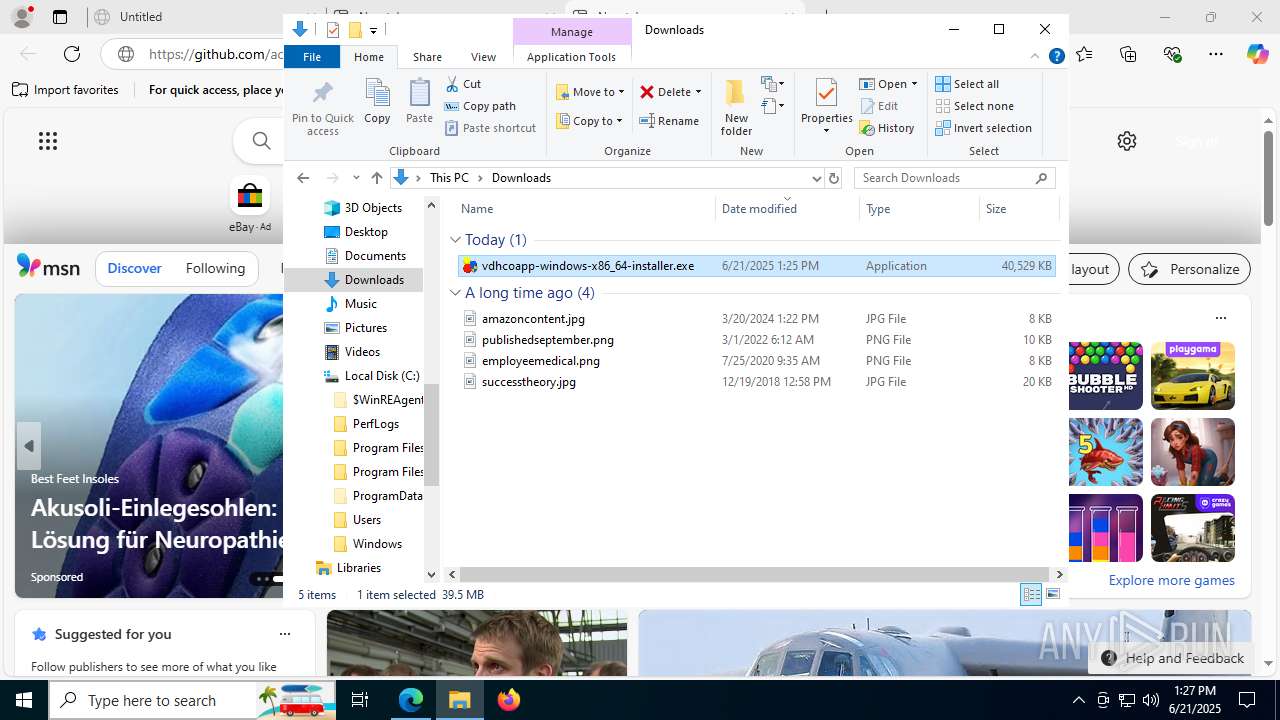Click Help and Feedback button
The height and width of the screenshot is (720, 1280).
[1172, 658]
